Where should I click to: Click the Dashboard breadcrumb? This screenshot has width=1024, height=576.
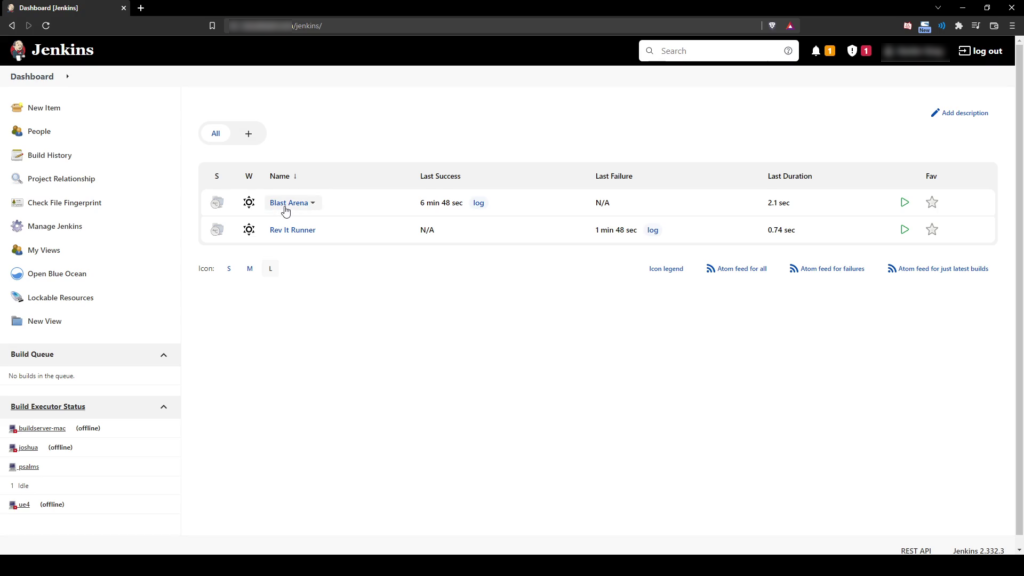click(x=32, y=76)
